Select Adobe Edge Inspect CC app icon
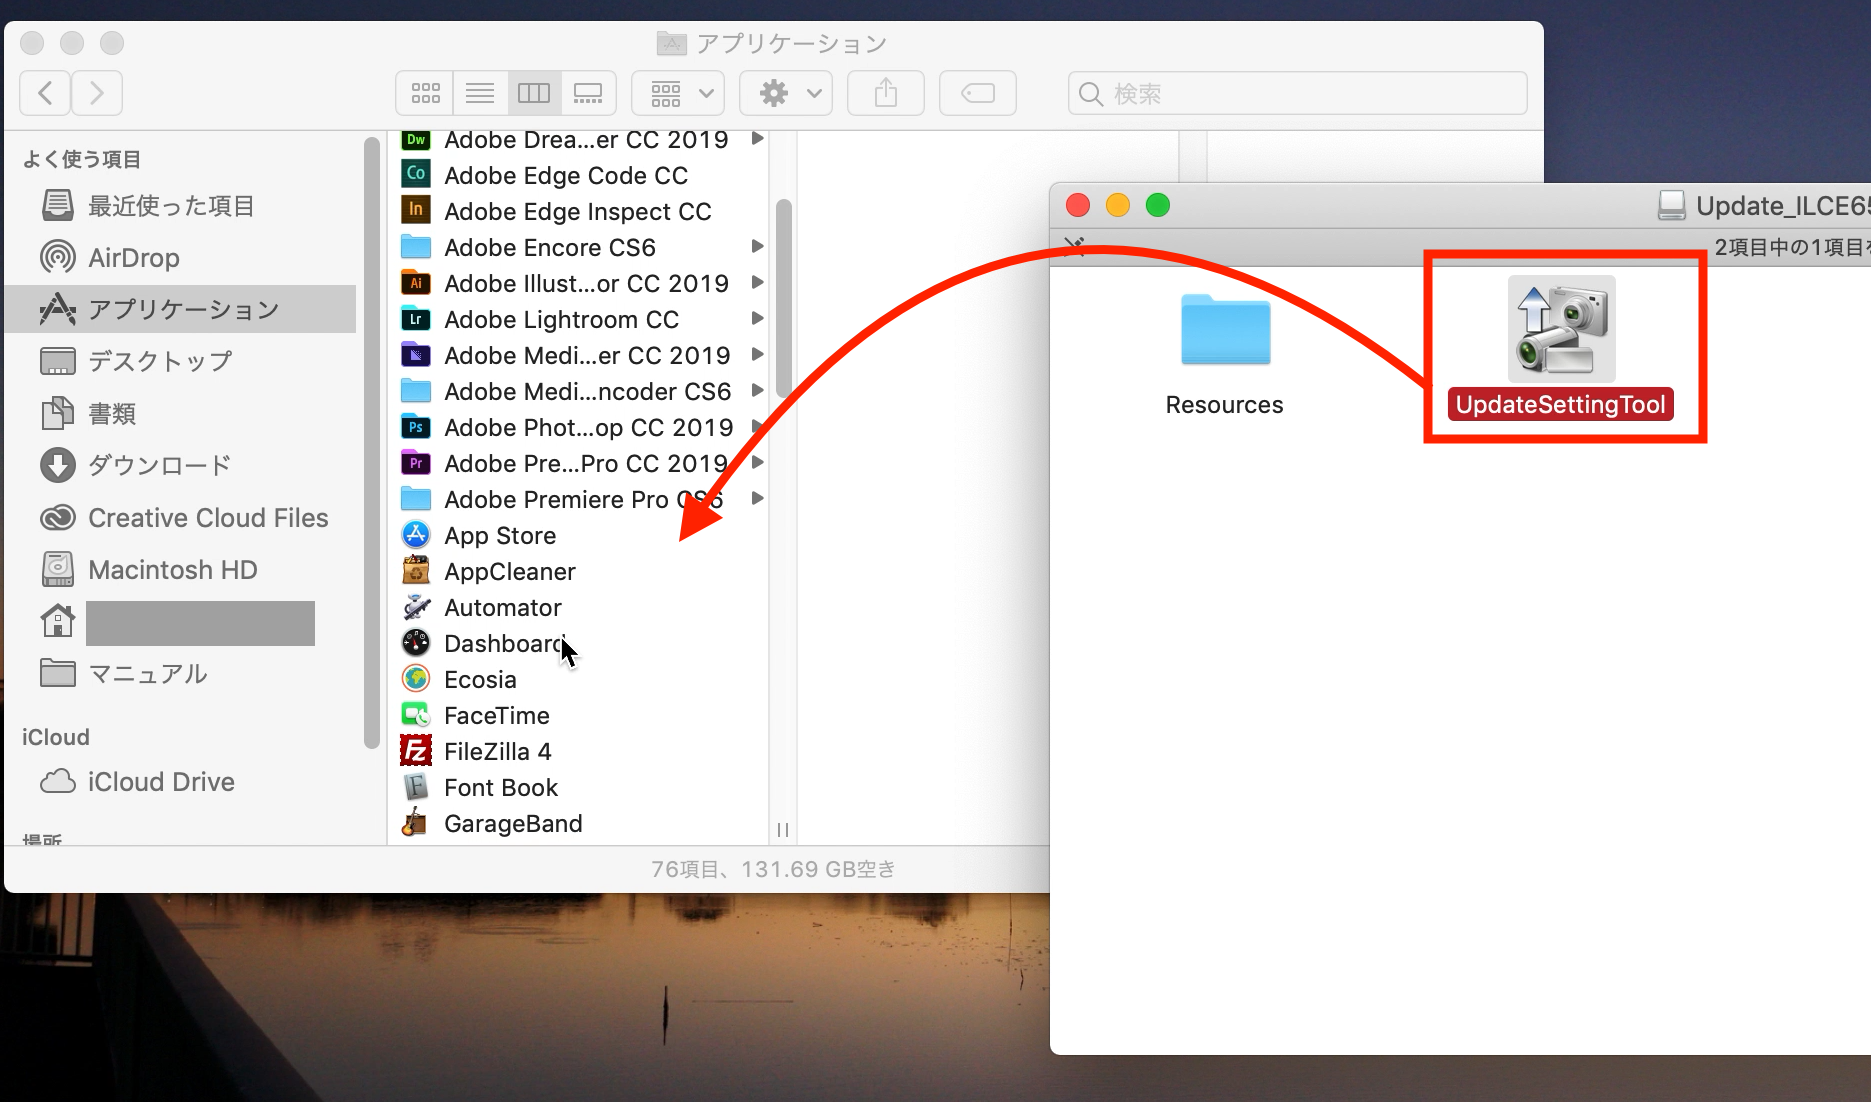Screen dimensions: 1871x1102 (x=416, y=210)
